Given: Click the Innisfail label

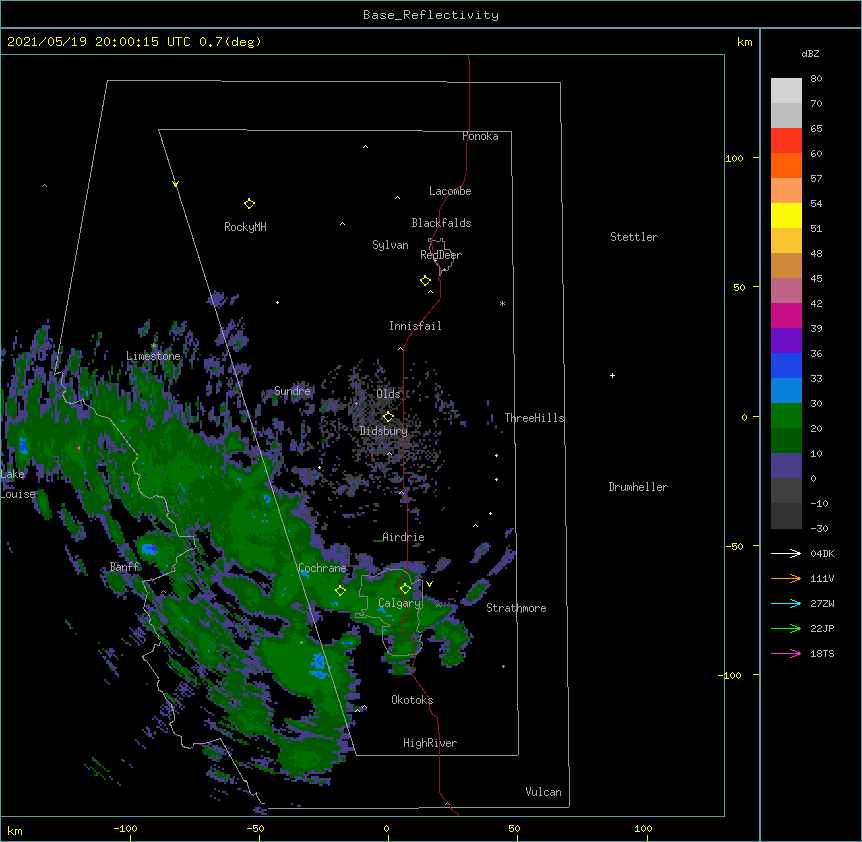Looking at the screenshot, I should [415, 326].
